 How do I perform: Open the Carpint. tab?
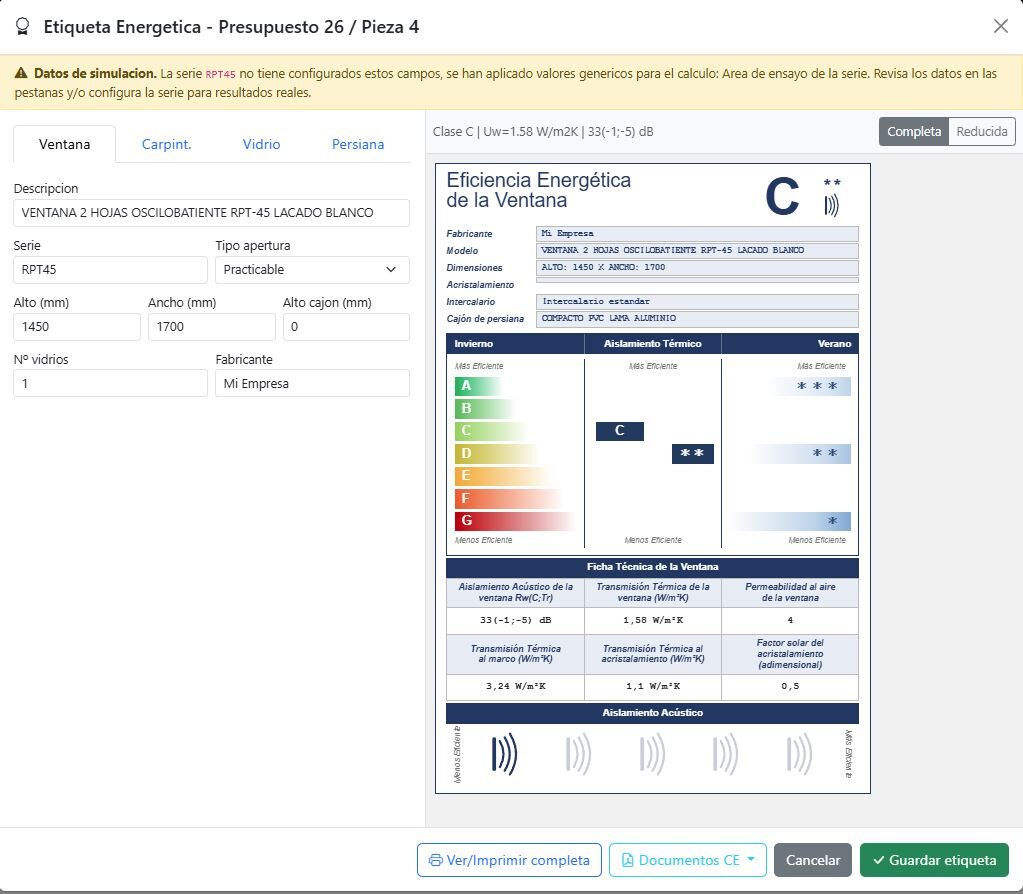tap(166, 144)
